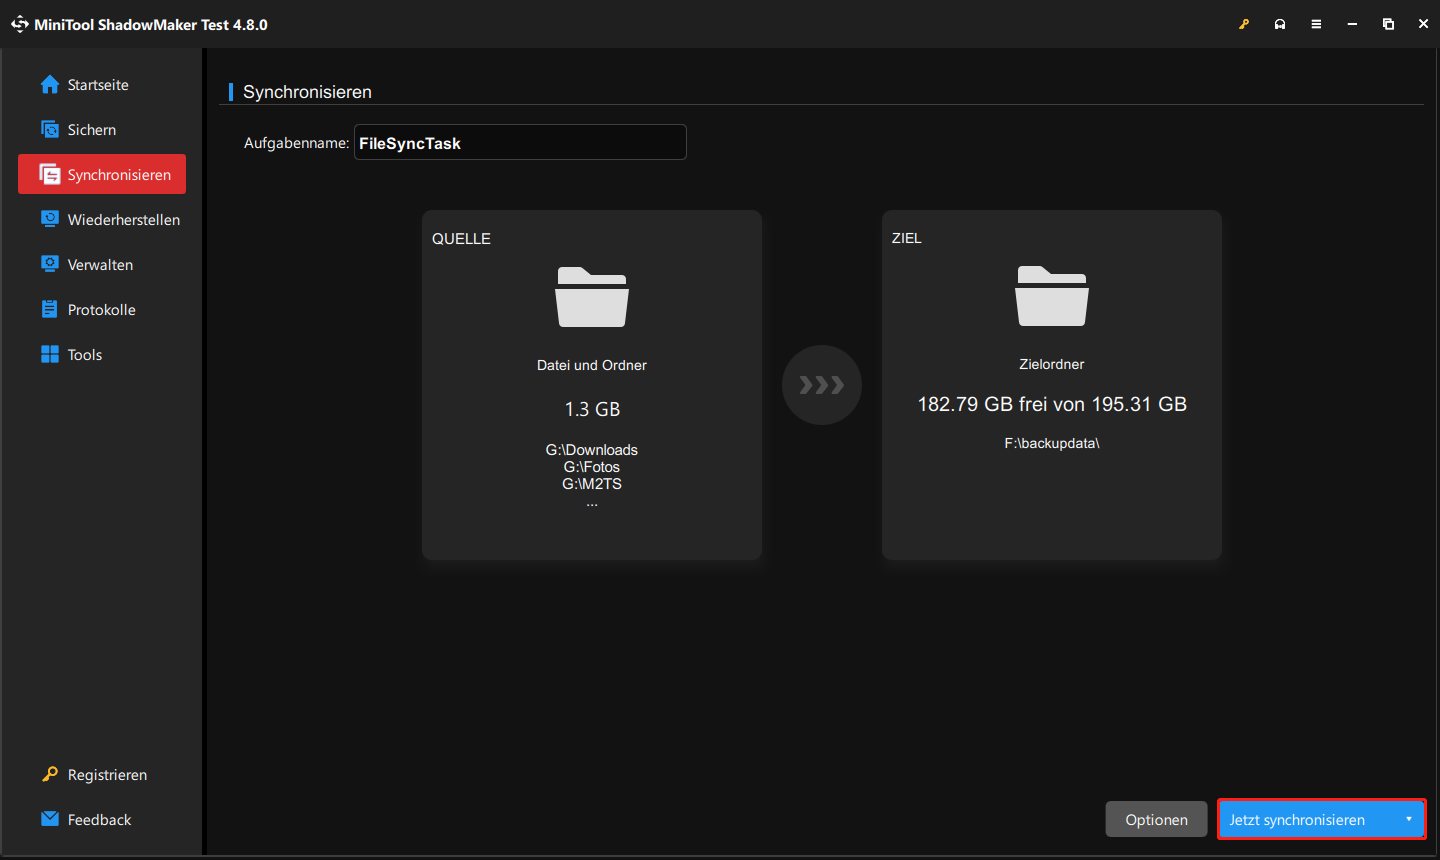Click the destination folder icon under ZIEL
Screen dimensions: 1440x860
point(1052,296)
